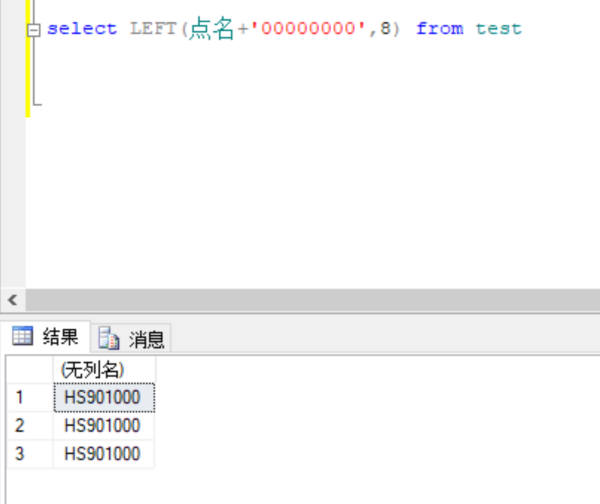The image size is (600, 504).
Task: Click the LEFT function in query
Action: point(153,29)
